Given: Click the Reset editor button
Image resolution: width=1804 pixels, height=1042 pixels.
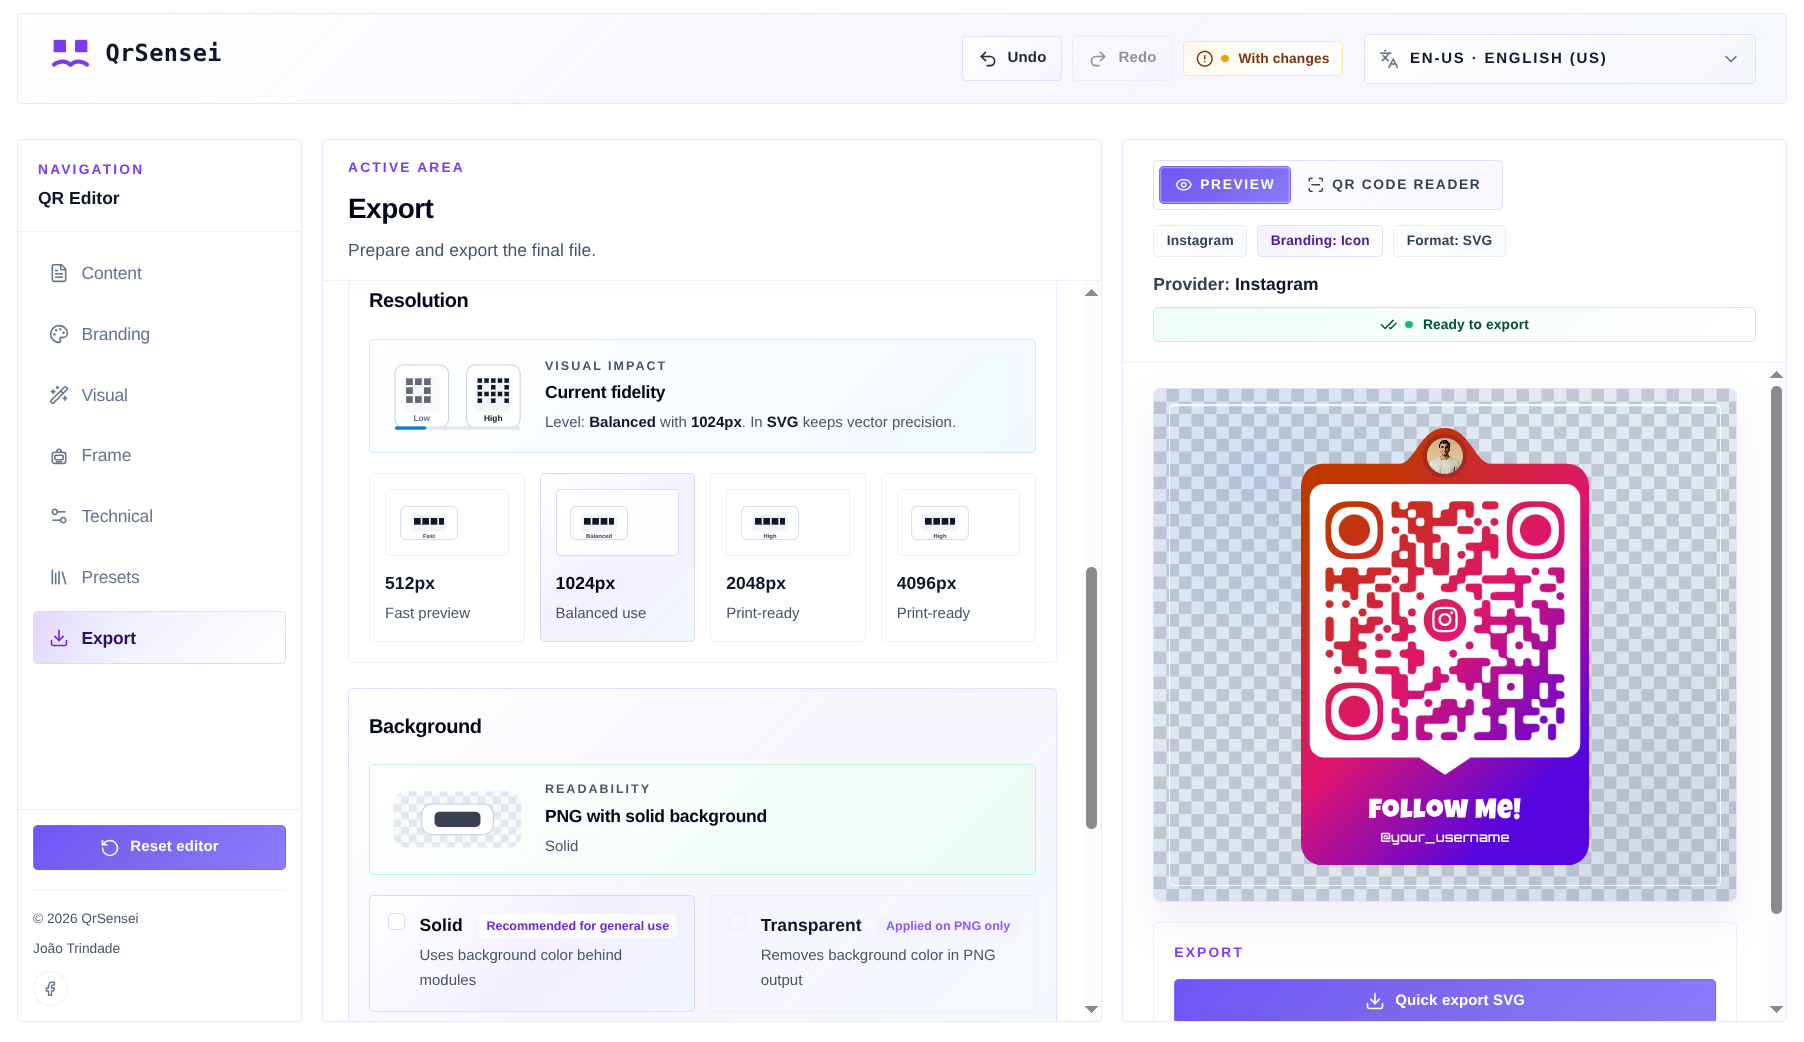Looking at the screenshot, I should coord(159,847).
